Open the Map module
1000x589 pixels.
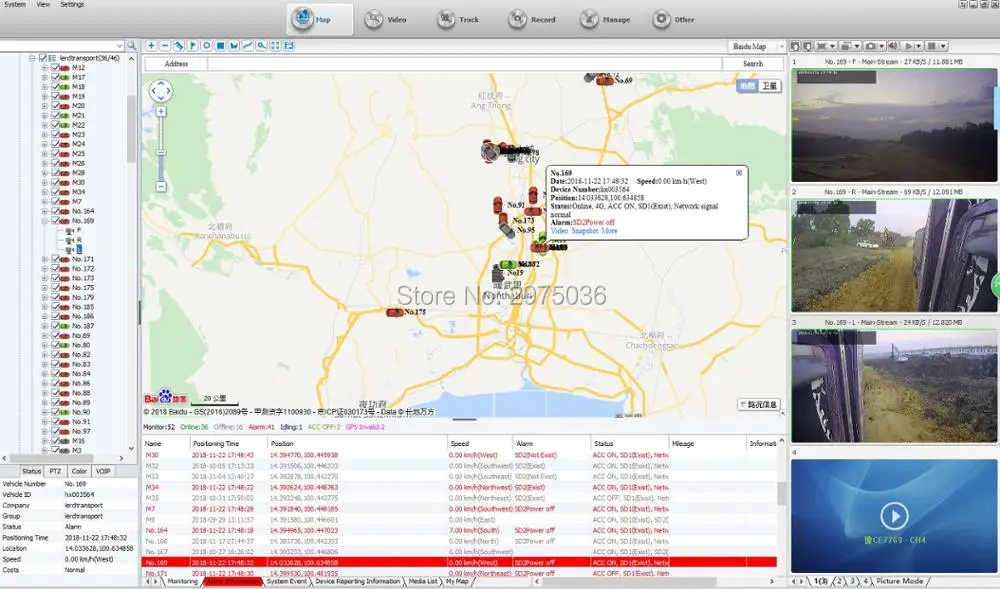(x=320, y=19)
